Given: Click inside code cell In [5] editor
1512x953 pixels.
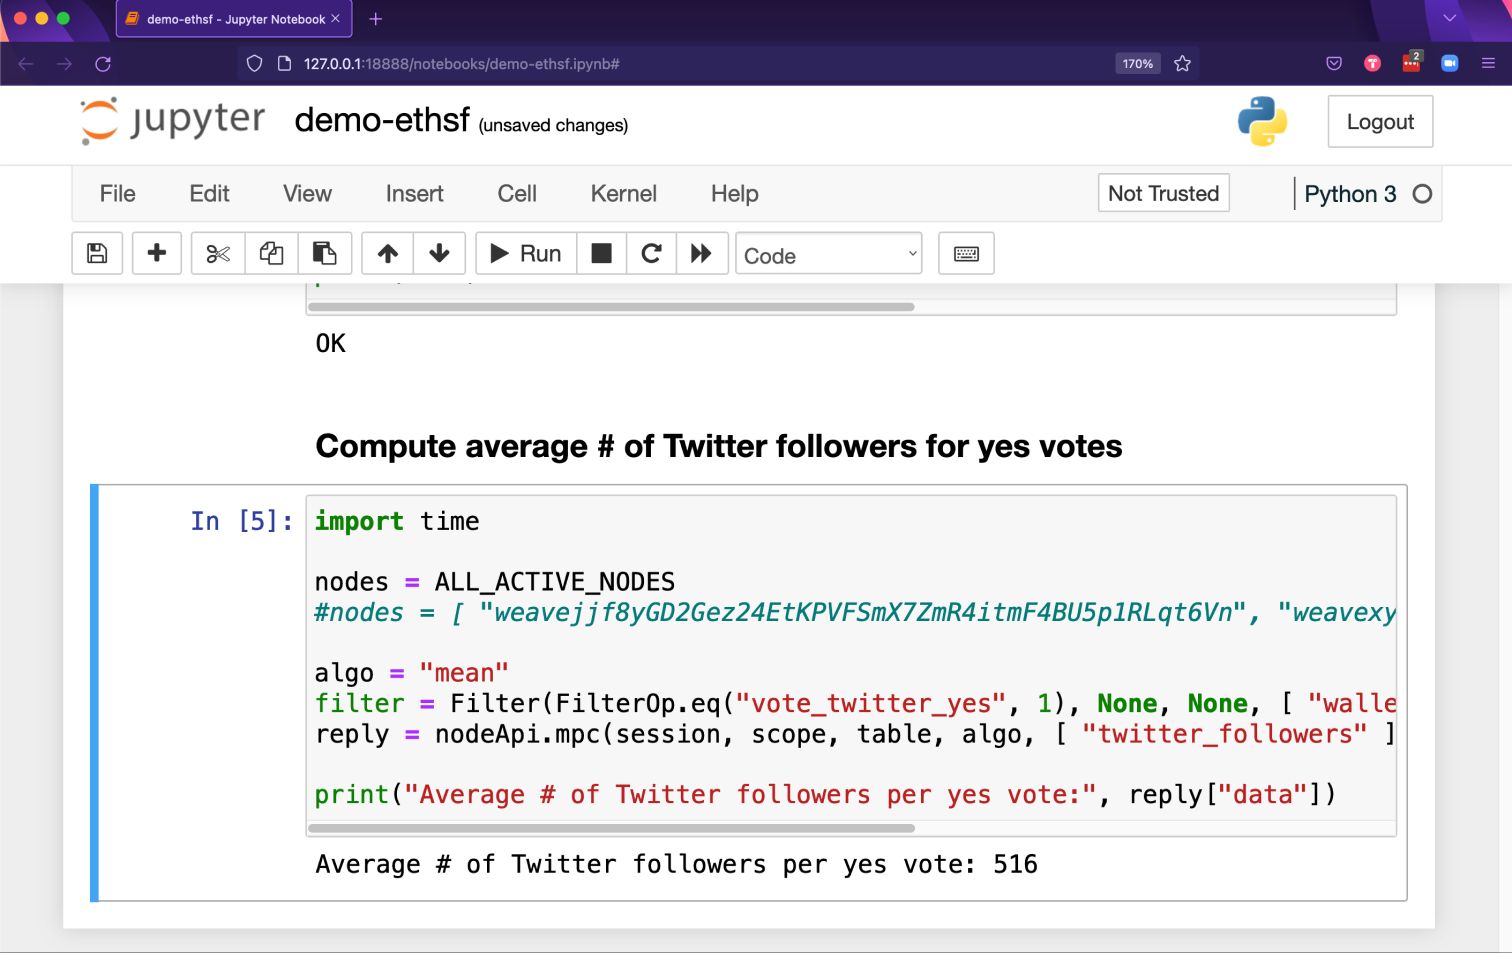Looking at the screenshot, I should tap(851, 658).
